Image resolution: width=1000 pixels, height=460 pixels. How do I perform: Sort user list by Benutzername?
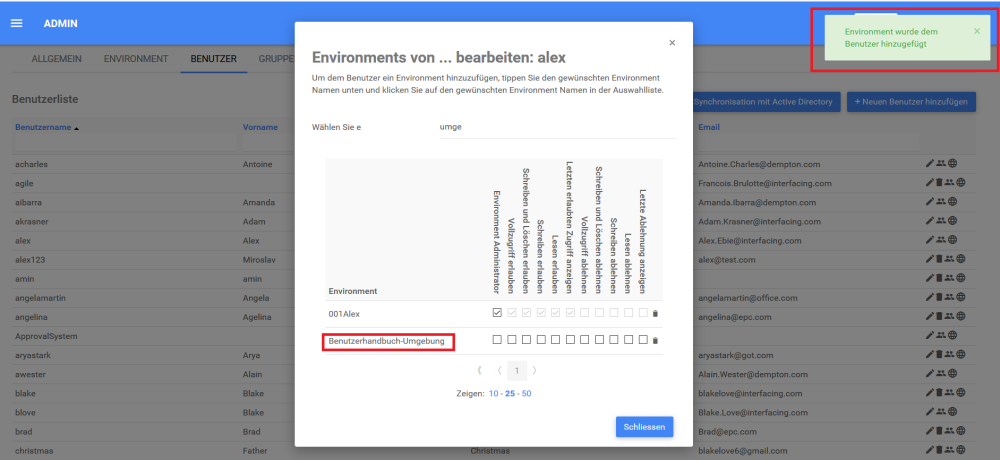point(45,127)
